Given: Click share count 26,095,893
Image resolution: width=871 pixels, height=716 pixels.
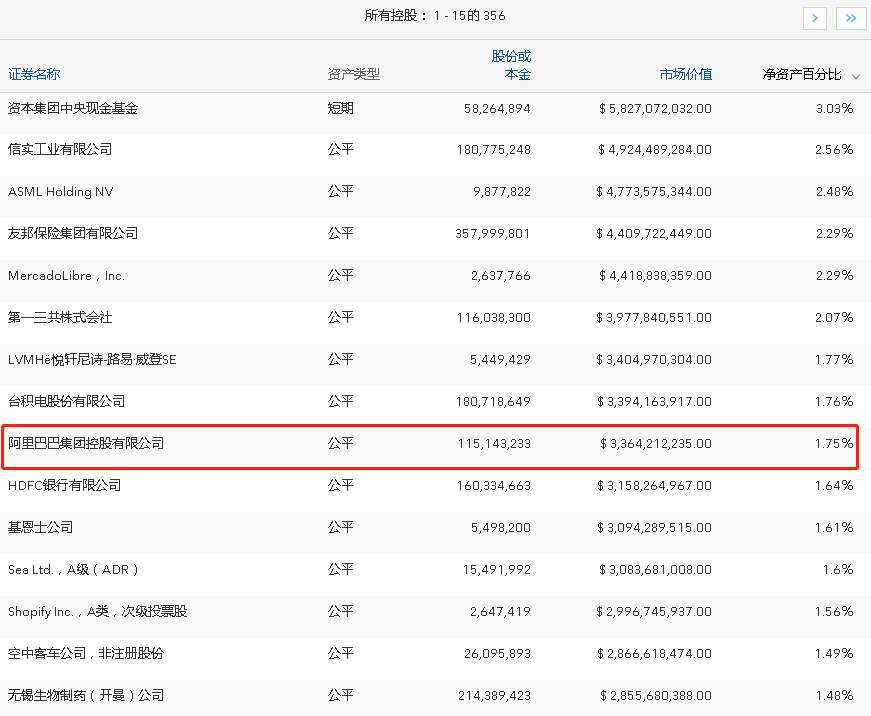Looking at the screenshot, I should pyautogui.click(x=497, y=653).
